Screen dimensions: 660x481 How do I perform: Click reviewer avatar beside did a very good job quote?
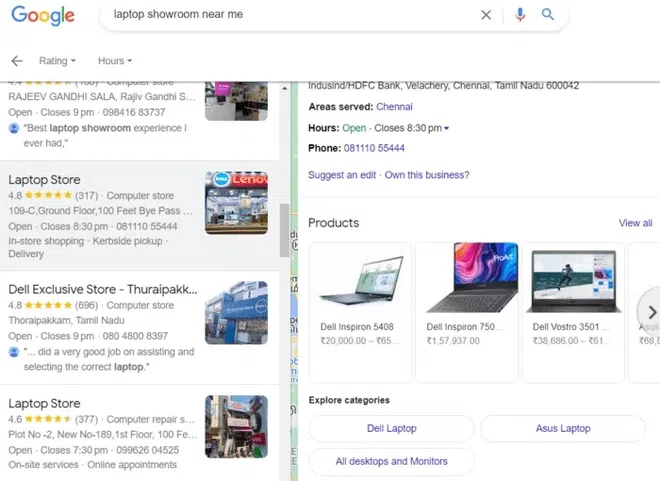[14, 352]
